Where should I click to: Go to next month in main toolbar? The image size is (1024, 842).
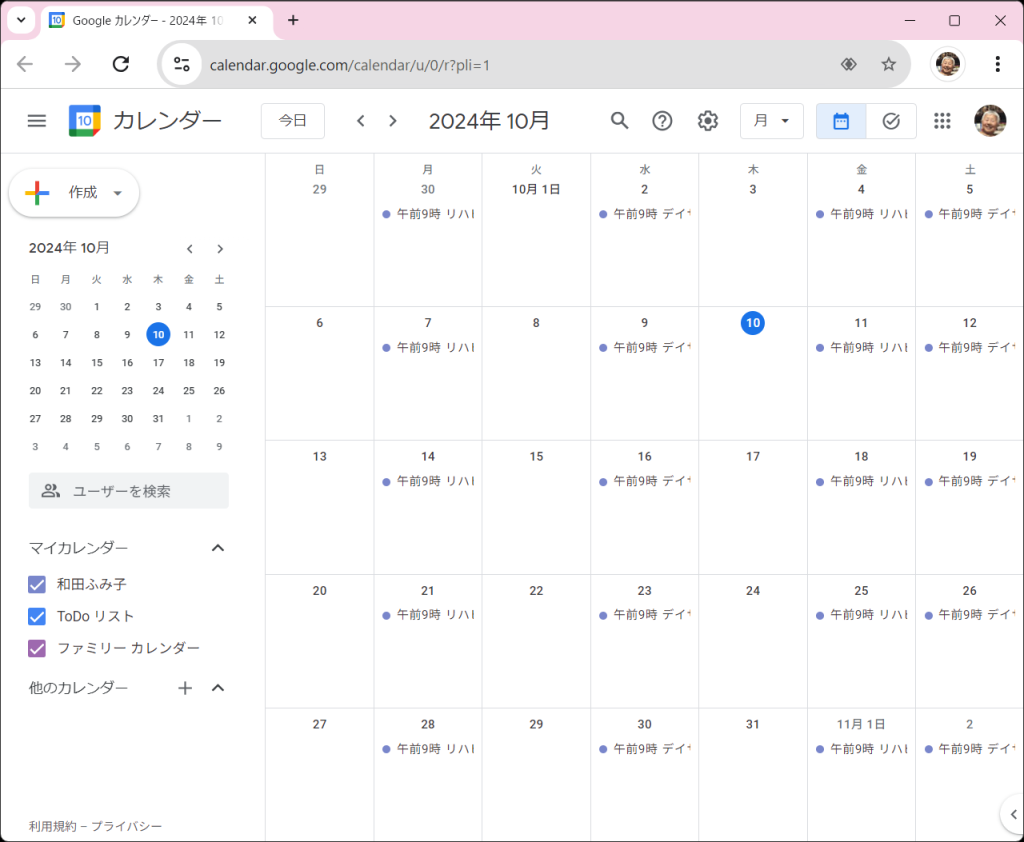[393, 121]
